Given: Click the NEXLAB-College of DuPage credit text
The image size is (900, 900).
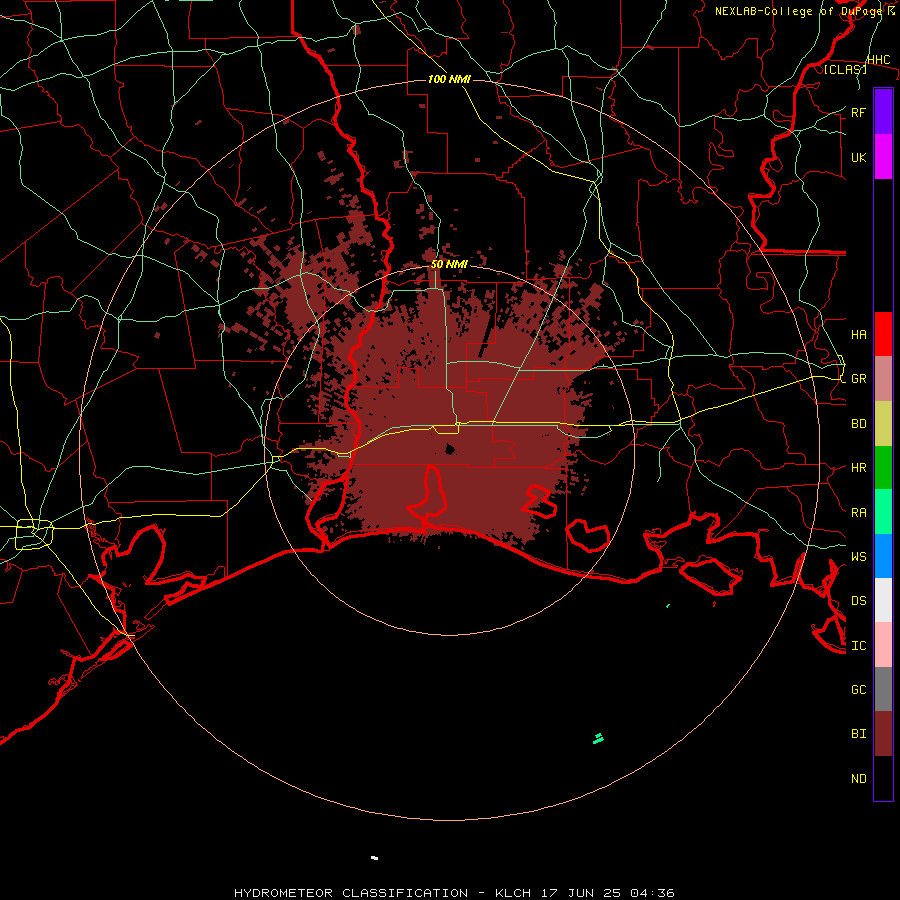Looking at the screenshot, I should [x=800, y=11].
